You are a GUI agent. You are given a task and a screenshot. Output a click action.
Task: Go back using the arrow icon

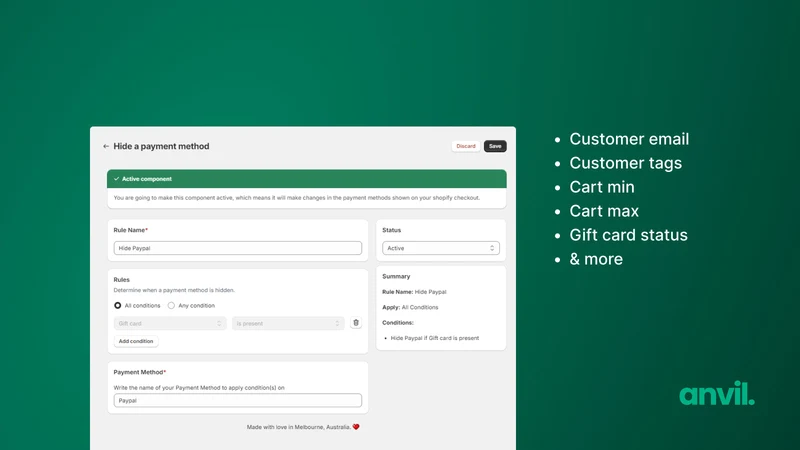point(106,146)
